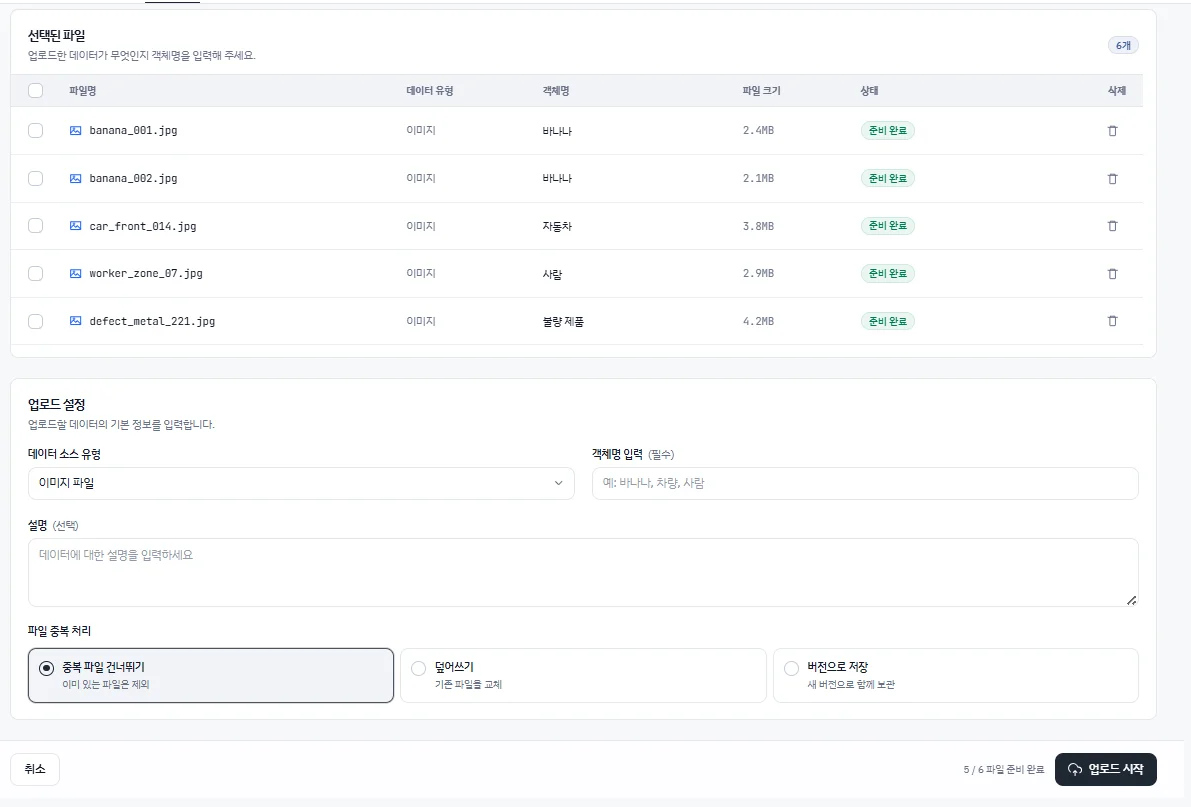Delete banana_001.jpg with its trash icon
Viewport: 1191px width, 807px height.
point(1112,131)
